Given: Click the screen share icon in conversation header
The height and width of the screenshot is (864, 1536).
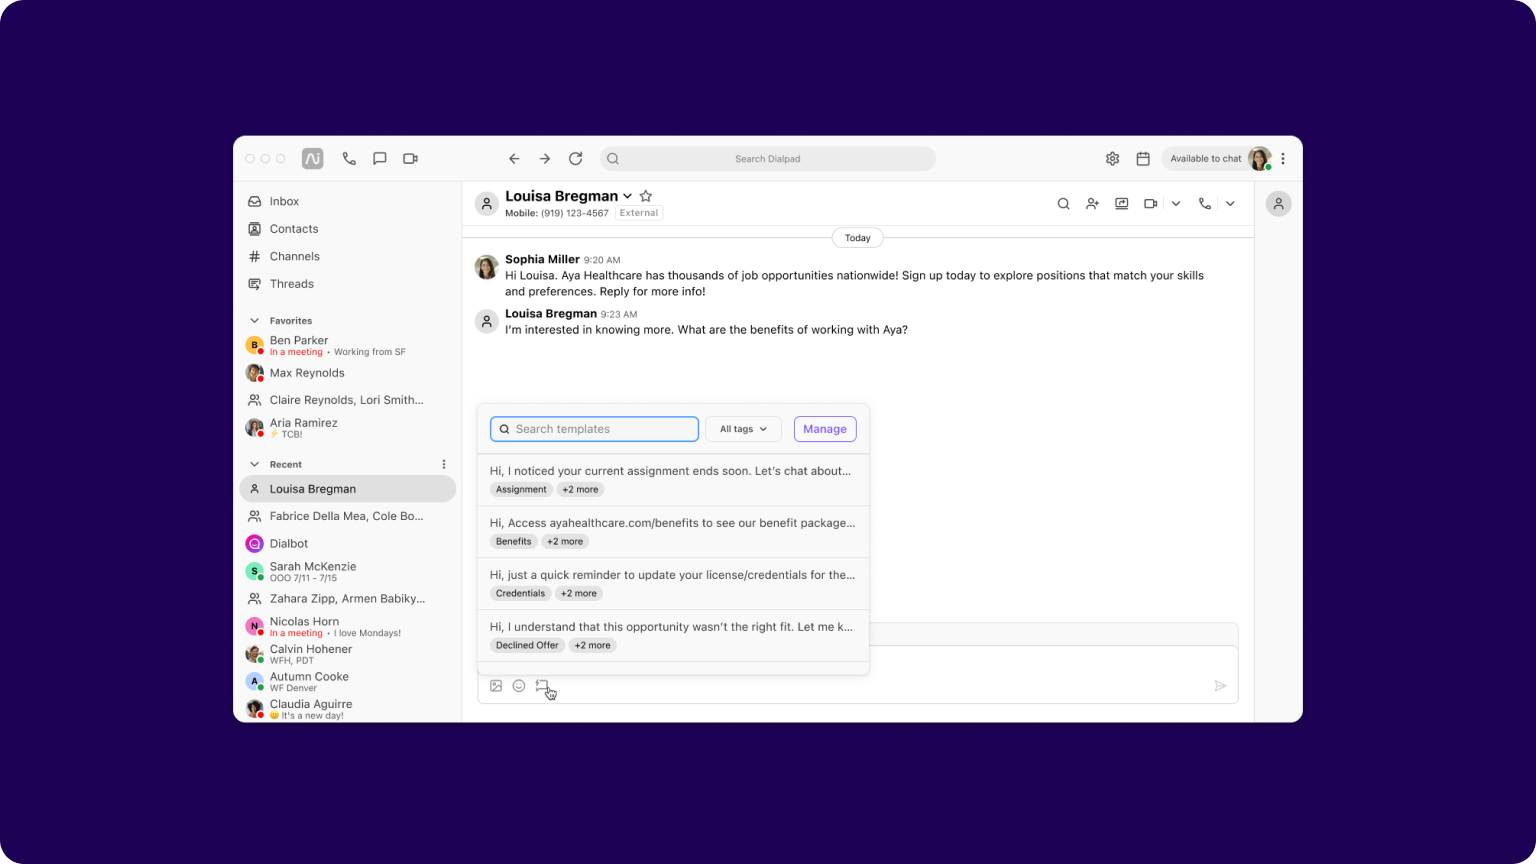Looking at the screenshot, I should (x=1121, y=203).
